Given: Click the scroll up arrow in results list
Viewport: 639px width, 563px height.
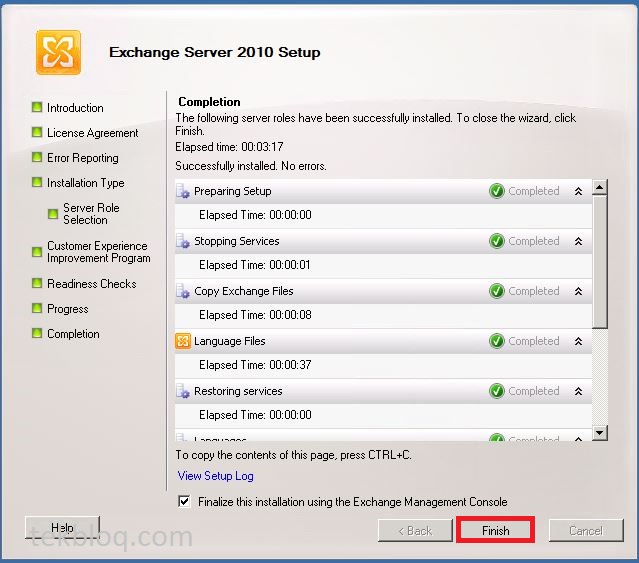Looking at the screenshot, I should pos(600,187).
